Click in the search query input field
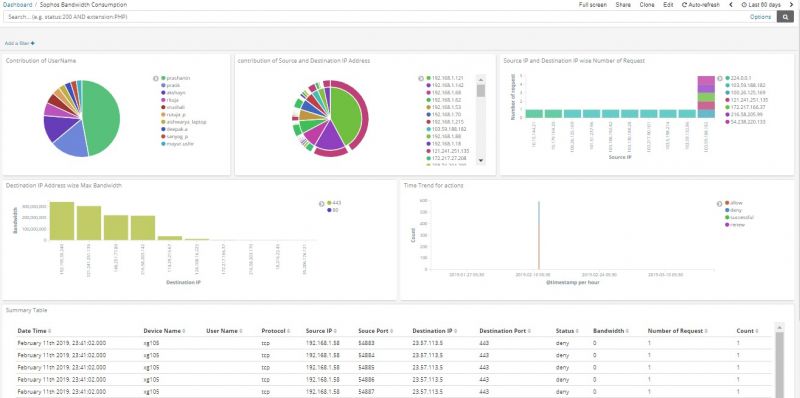Screen dimensions: 800x398 375,17
